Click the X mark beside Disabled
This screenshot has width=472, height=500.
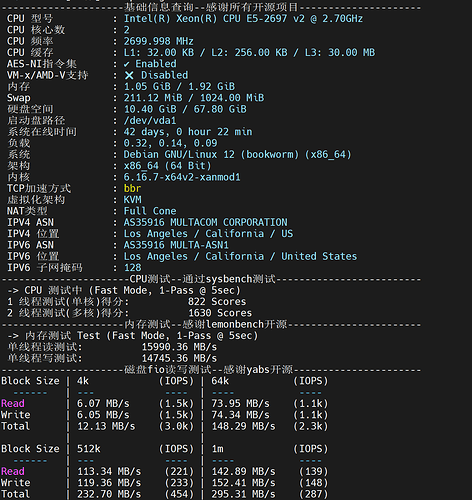(x=129, y=75)
